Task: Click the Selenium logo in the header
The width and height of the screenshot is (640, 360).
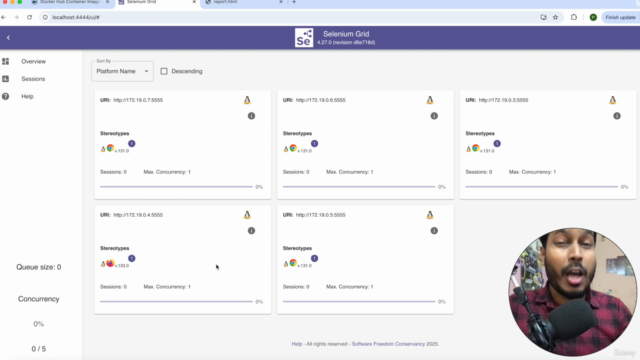Action: click(304, 38)
